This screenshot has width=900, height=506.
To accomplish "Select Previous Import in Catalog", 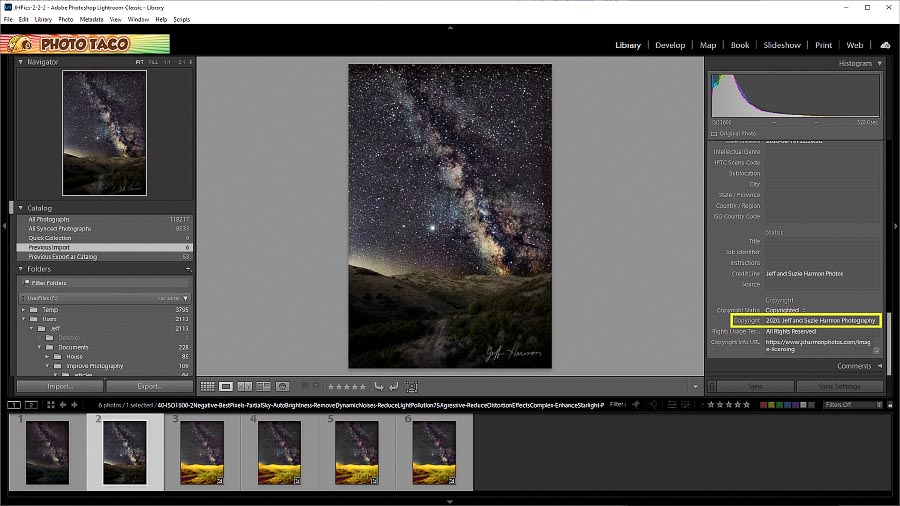I will 104,247.
